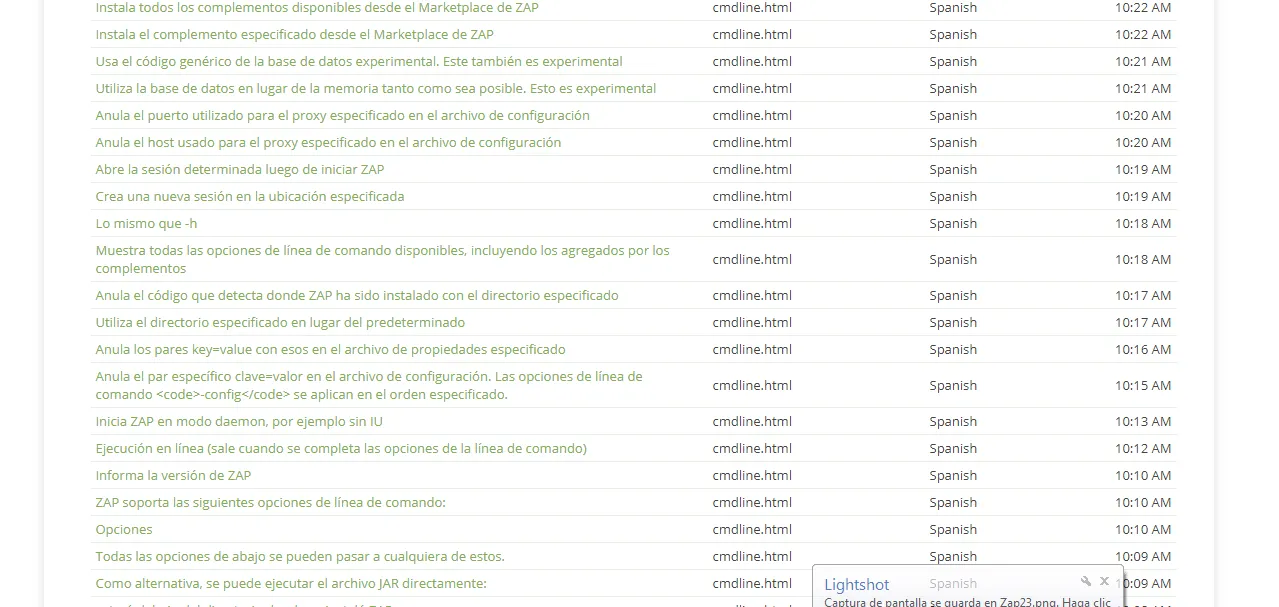Open 'Informa la versión de ZAP' translation
Image resolution: width=1279 pixels, height=607 pixels.
click(174, 475)
